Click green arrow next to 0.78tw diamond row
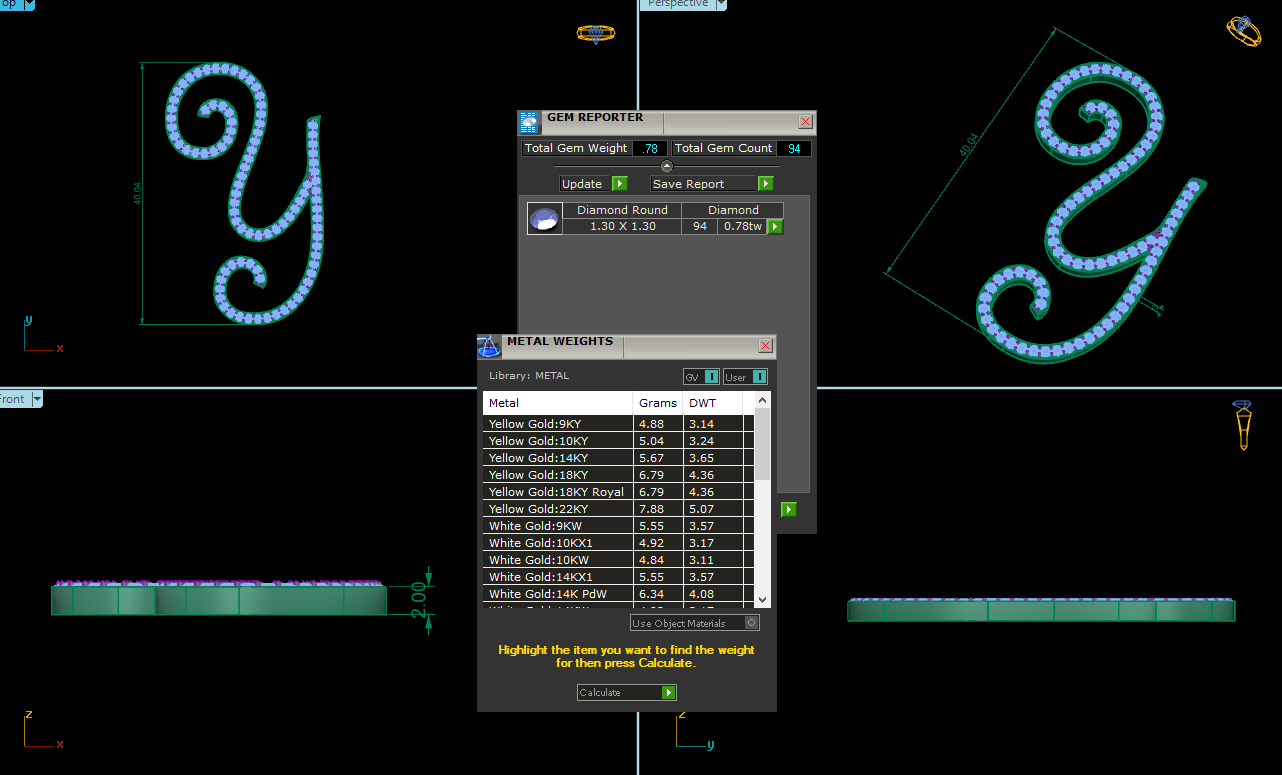1282x775 pixels. (x=775, y=227)
